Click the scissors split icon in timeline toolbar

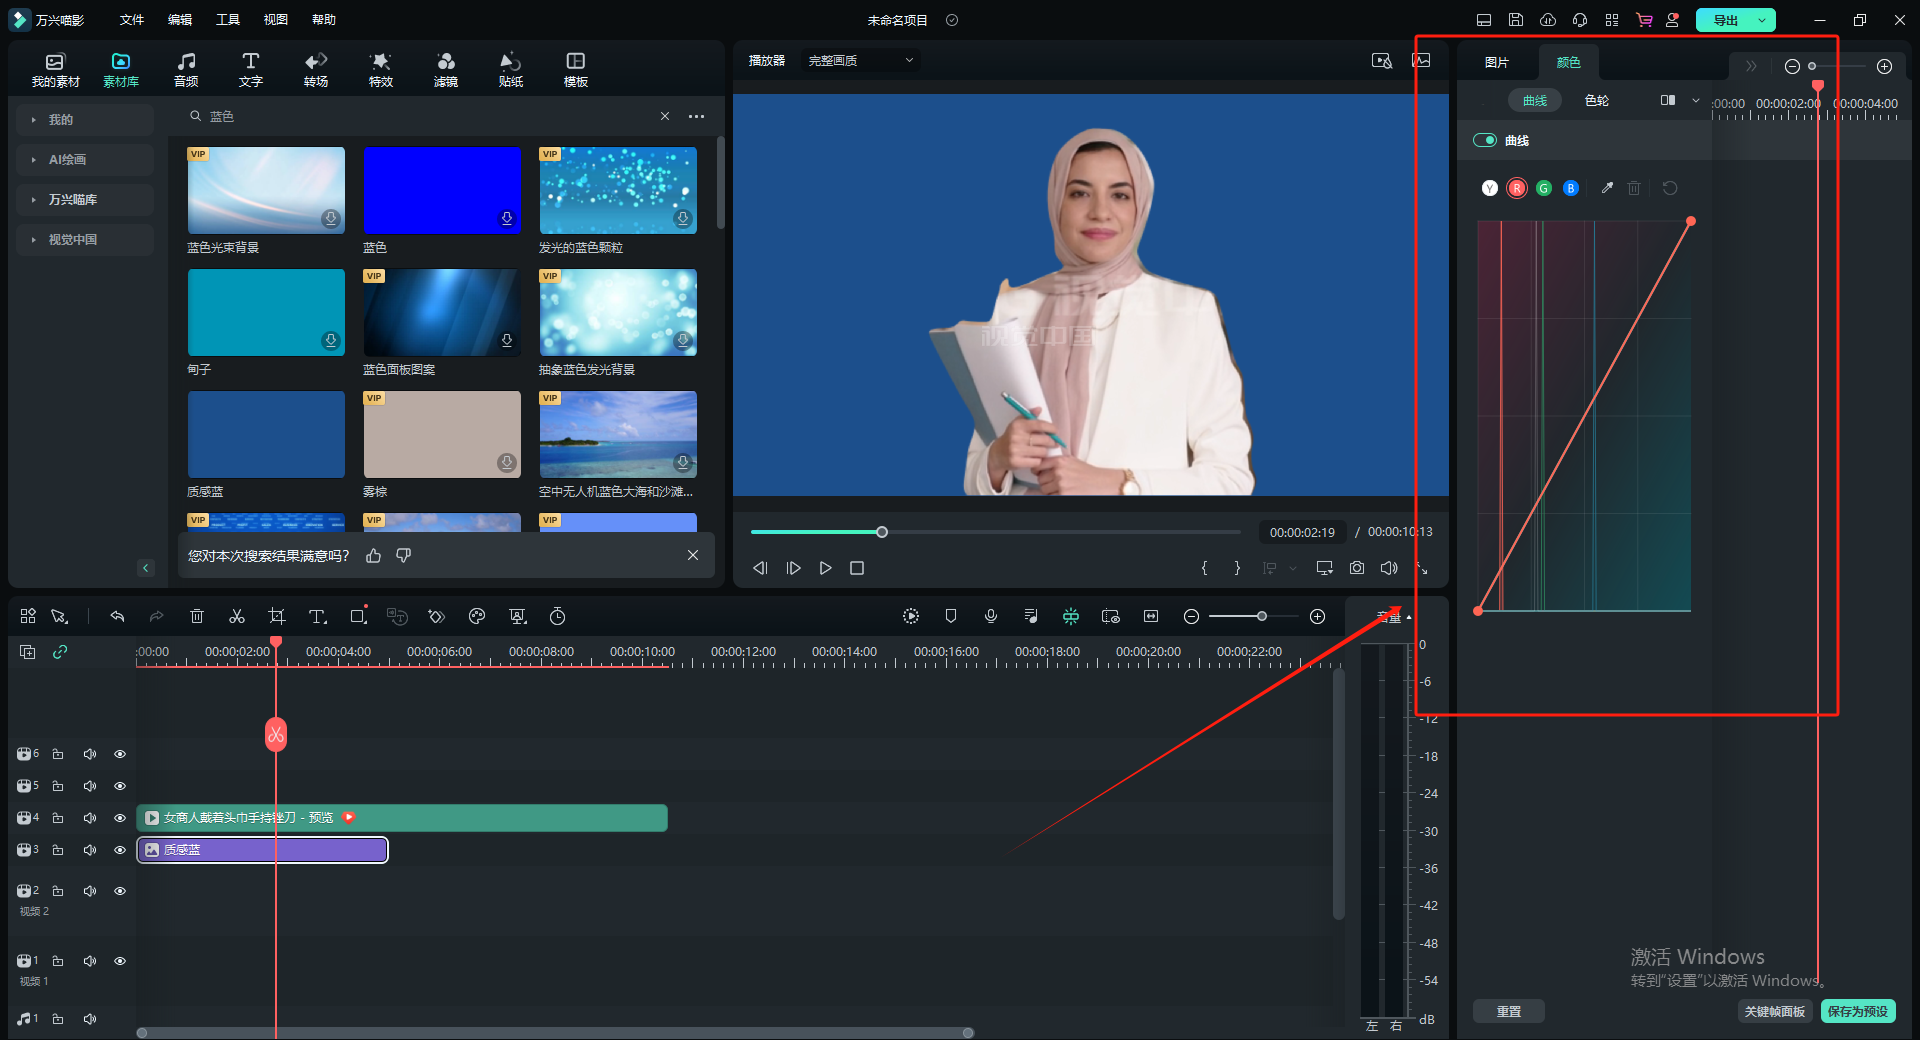point(237,616)
